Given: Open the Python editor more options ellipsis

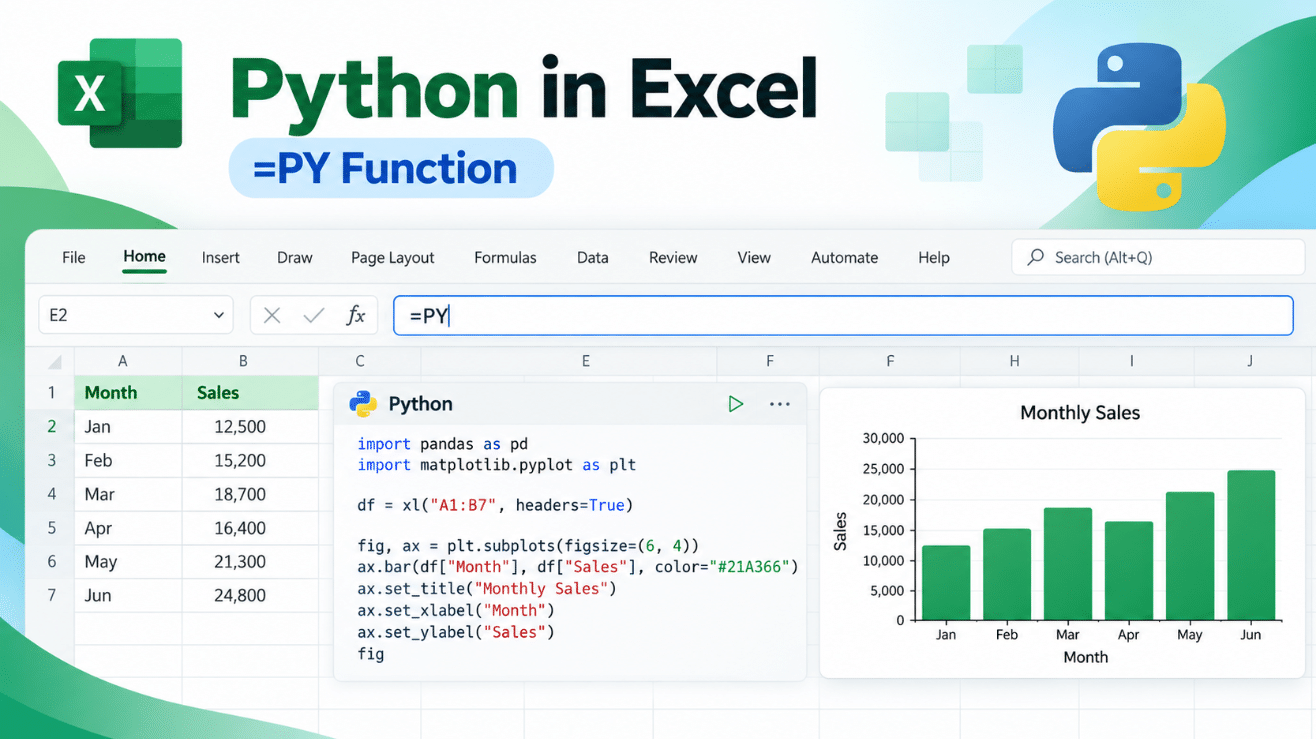Looking at the screenshot, I should click(780, 404).
